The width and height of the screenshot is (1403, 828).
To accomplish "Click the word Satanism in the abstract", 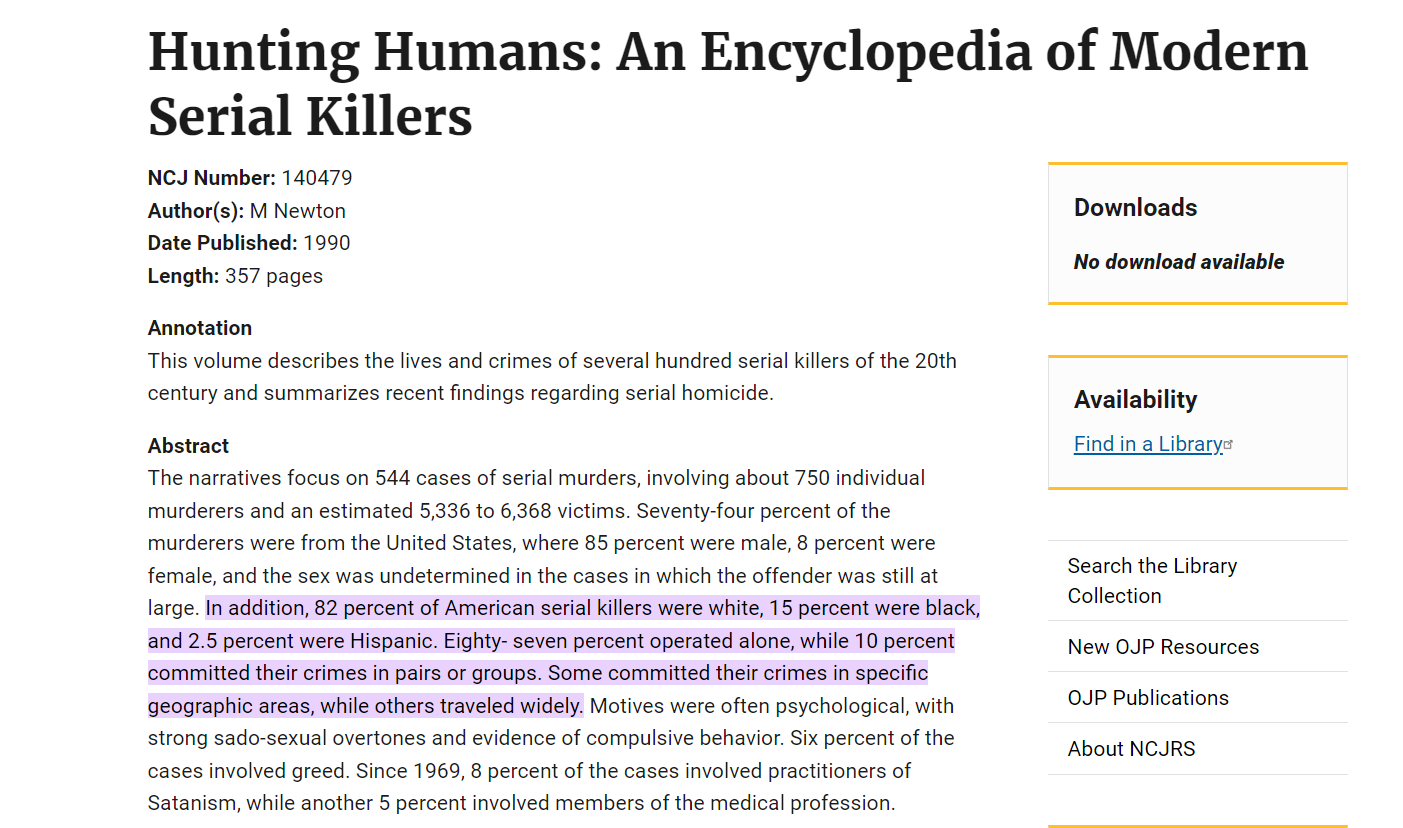I will click(x=192, y=803).
